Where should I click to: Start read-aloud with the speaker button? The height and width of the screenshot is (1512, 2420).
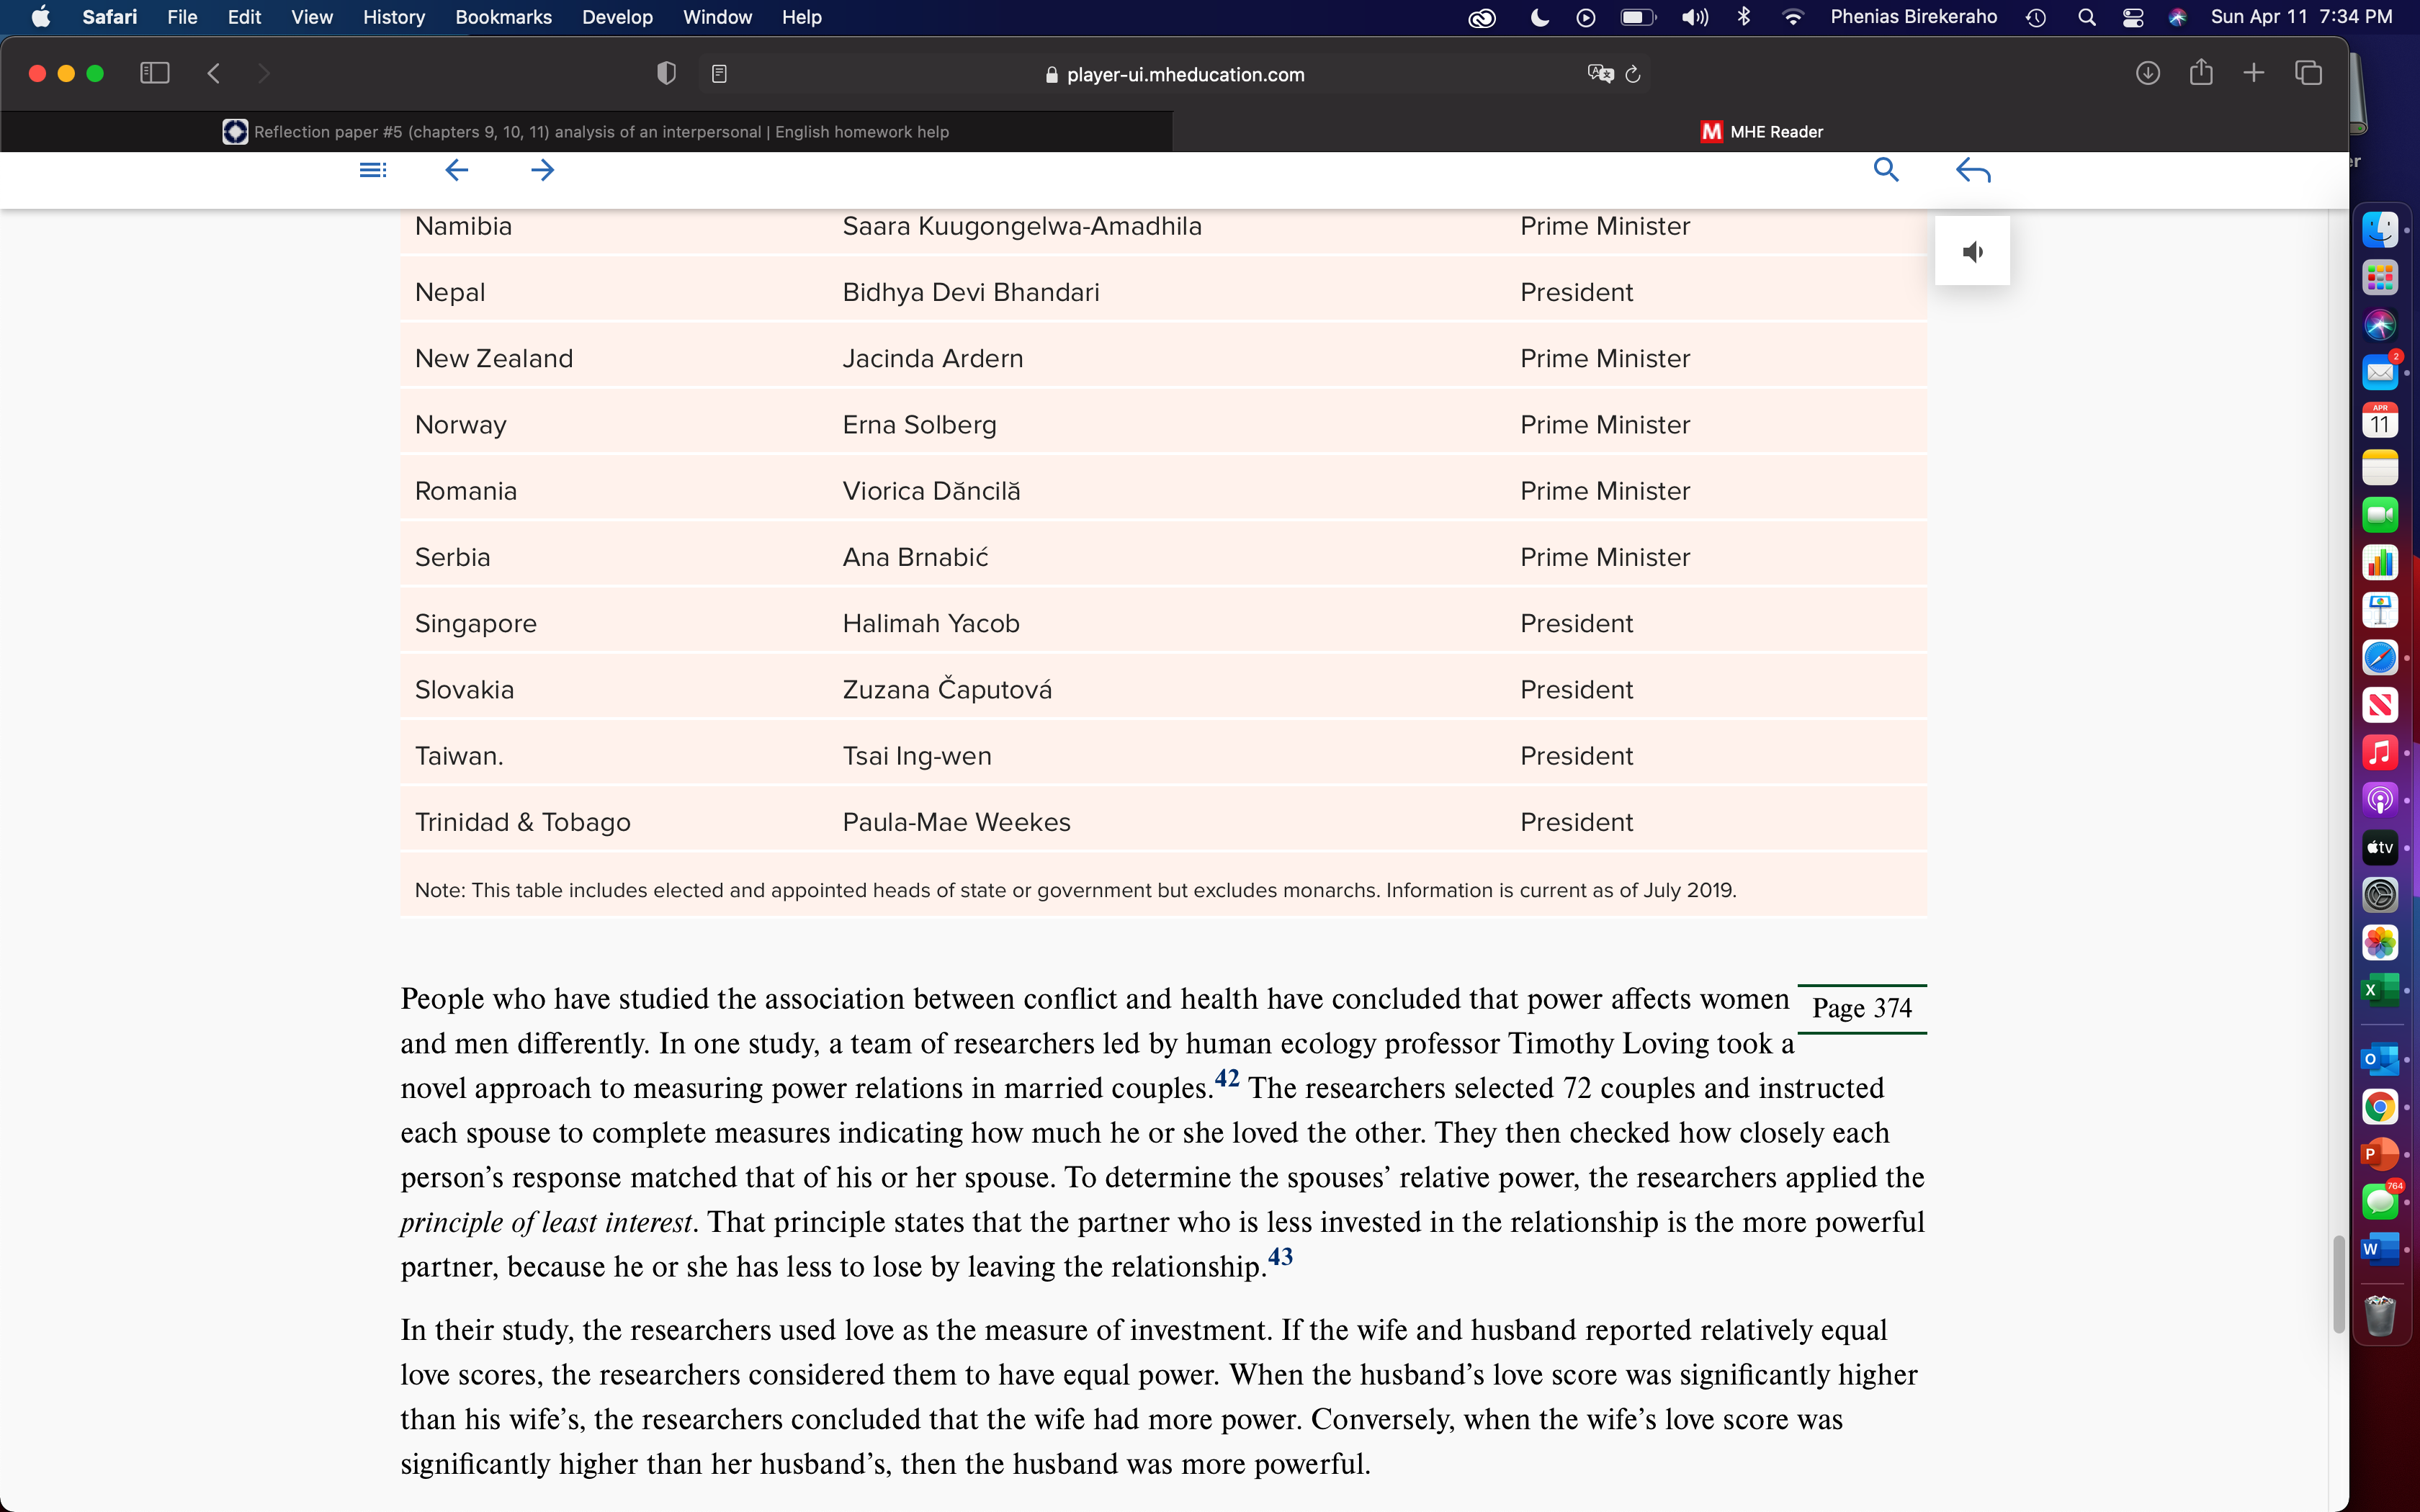click(1972, 252)
